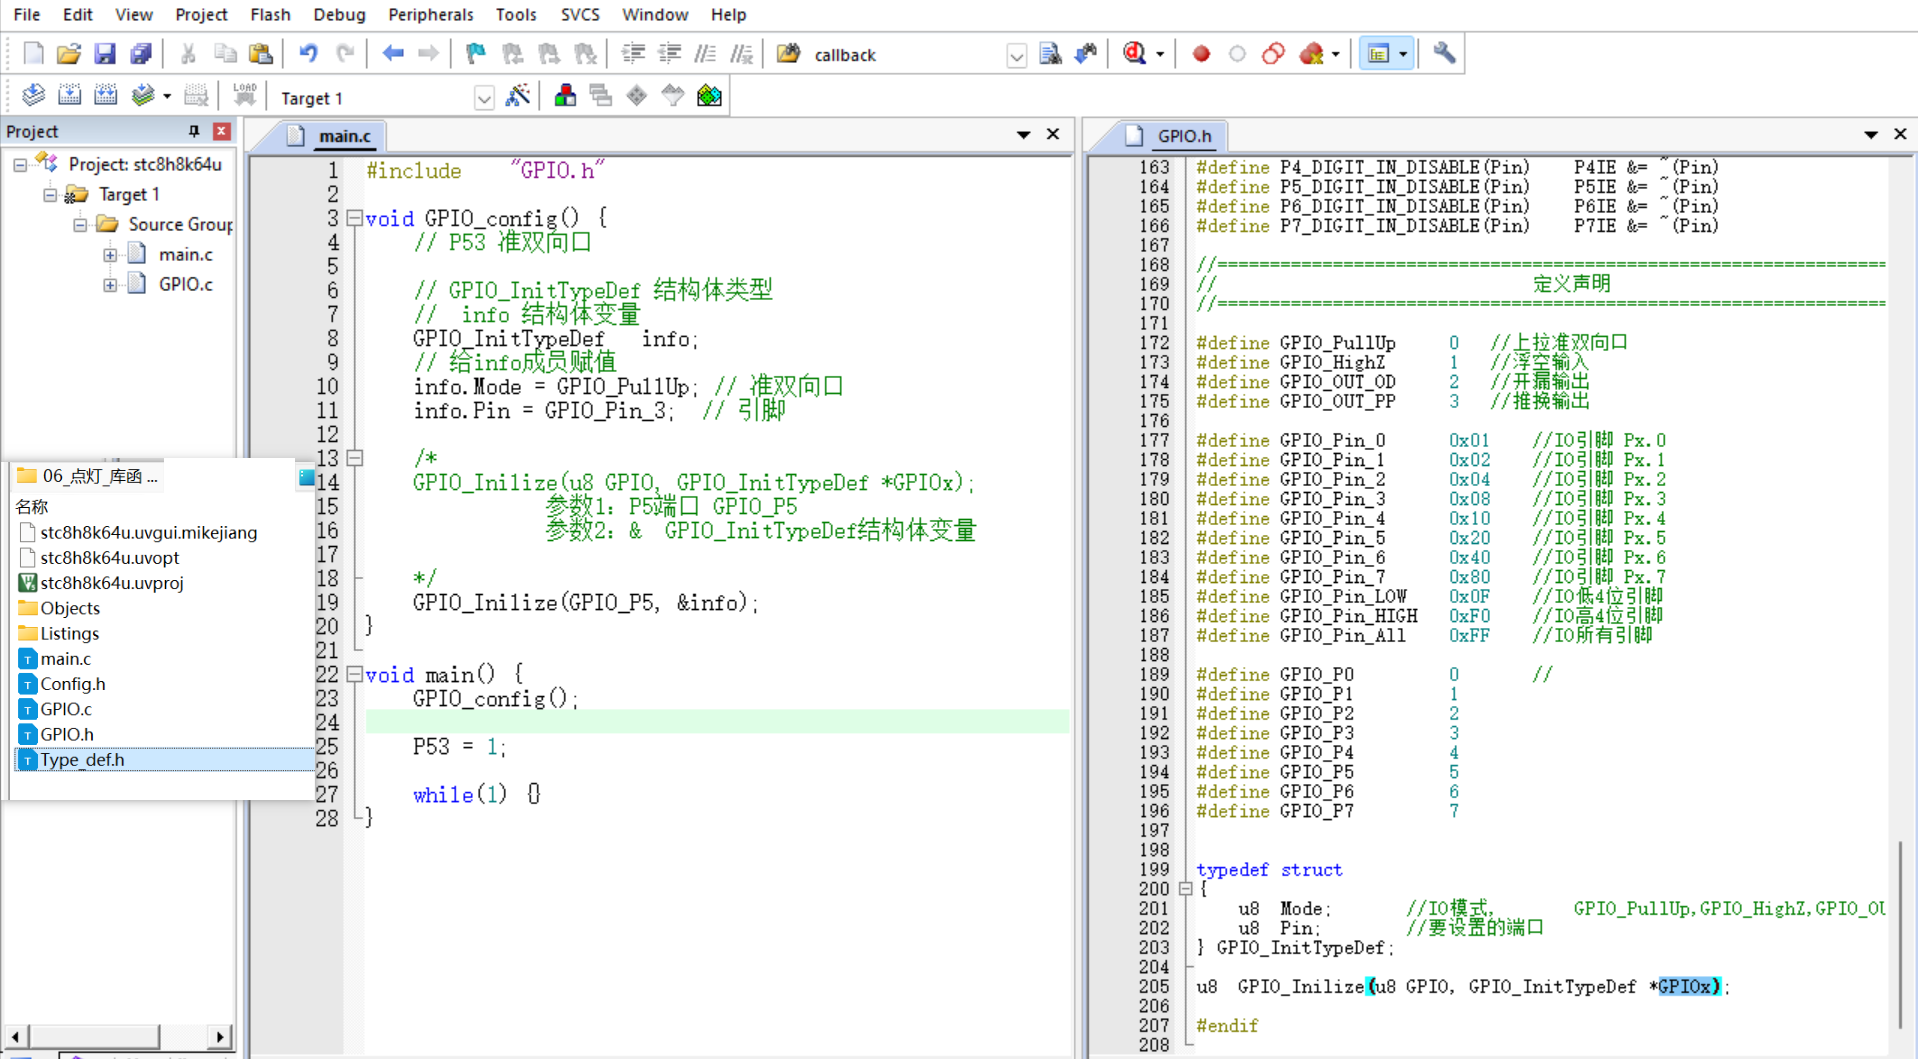Fold the typedef struct at line 200
Image resolution: width=1918 pixels, height=1059 pixels.
pos(1185,888)
